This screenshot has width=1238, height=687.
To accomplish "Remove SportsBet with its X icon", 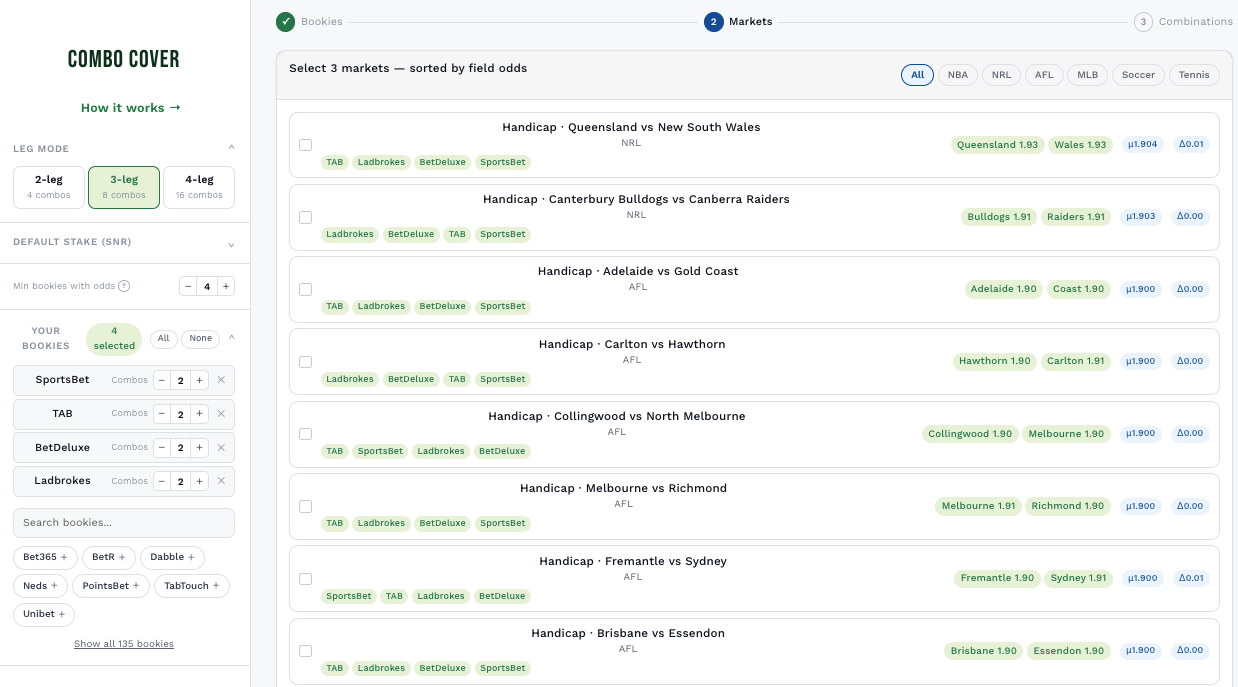I will tap(221, 380).
